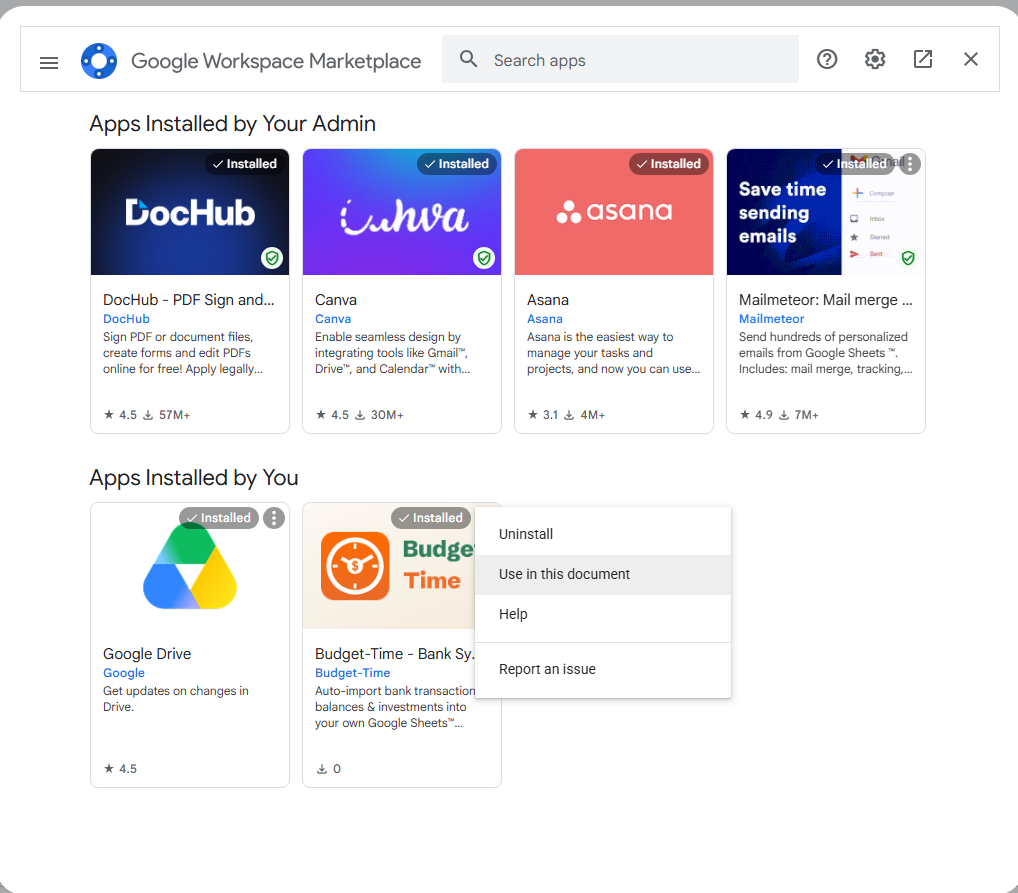
Task: Click the verified shield on Mailmeteor
Action: pos(908,258)
